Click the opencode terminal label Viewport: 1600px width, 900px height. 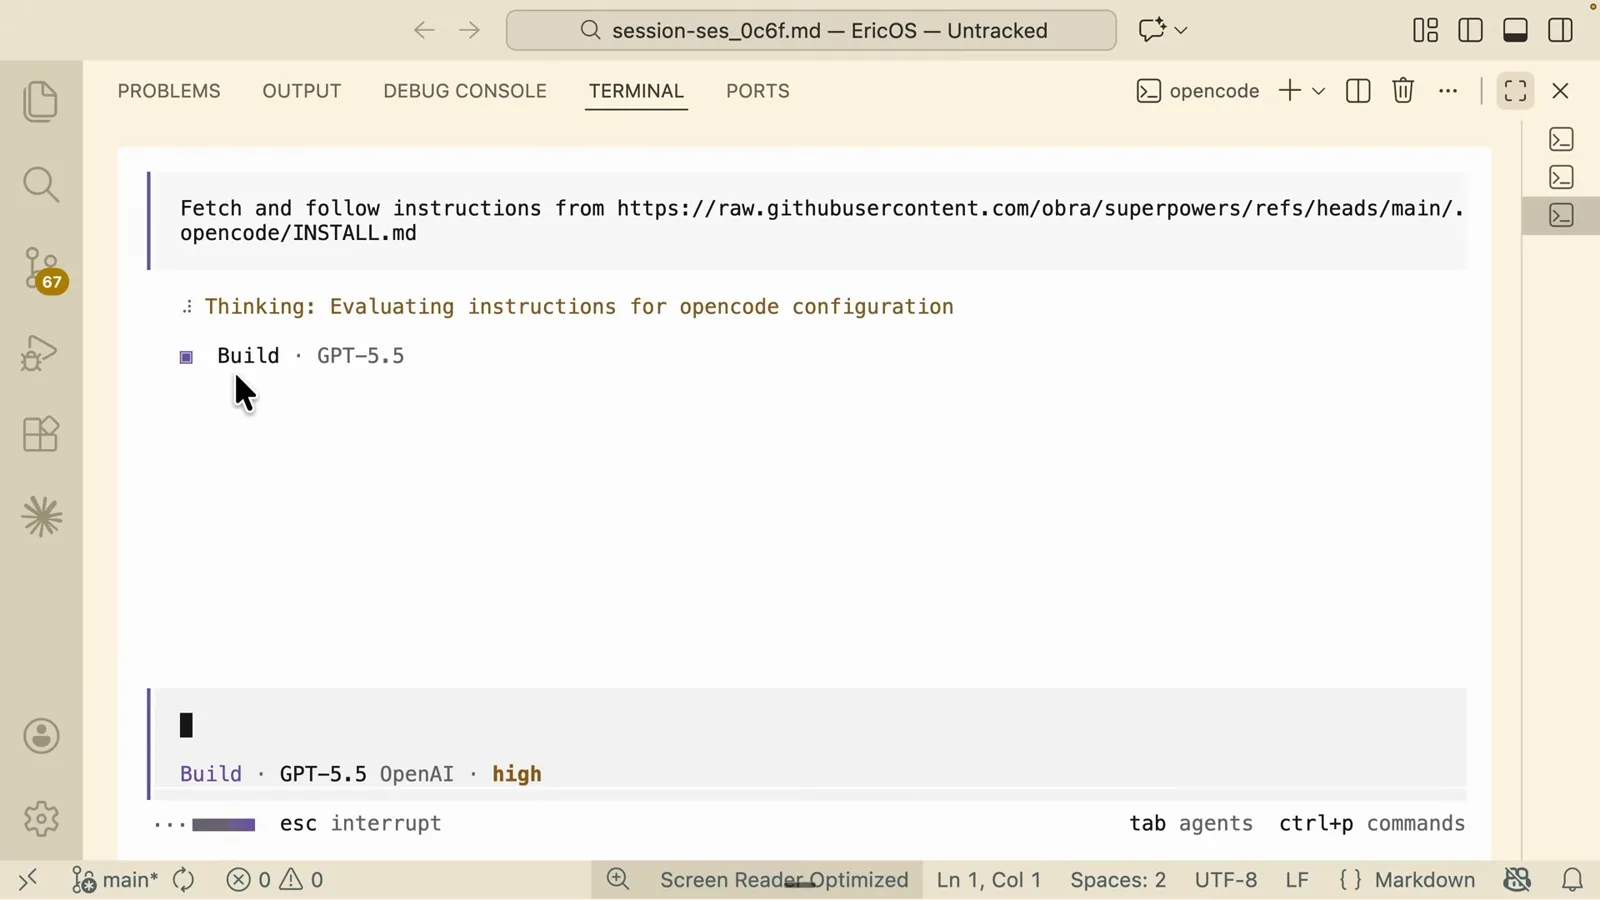coord(1198,91)
